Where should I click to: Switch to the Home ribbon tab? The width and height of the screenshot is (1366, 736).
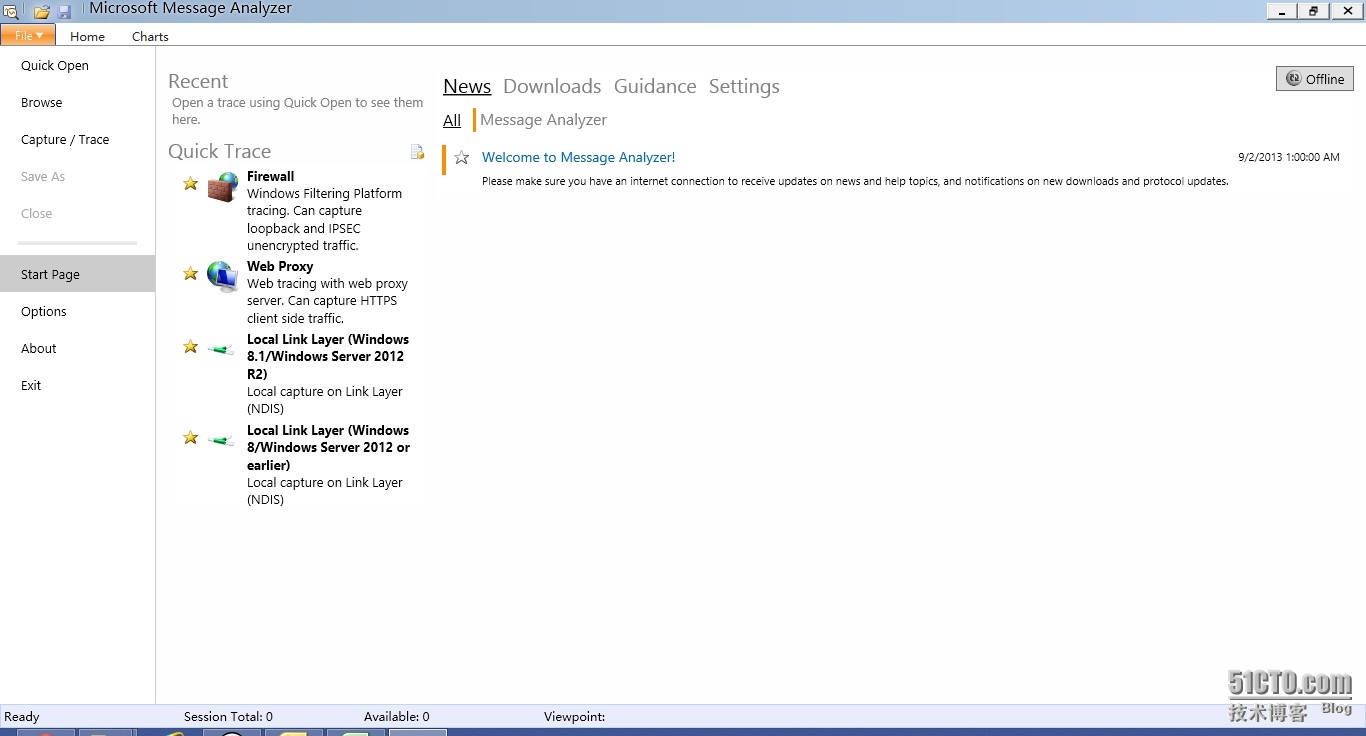click(x=87, y=36)
